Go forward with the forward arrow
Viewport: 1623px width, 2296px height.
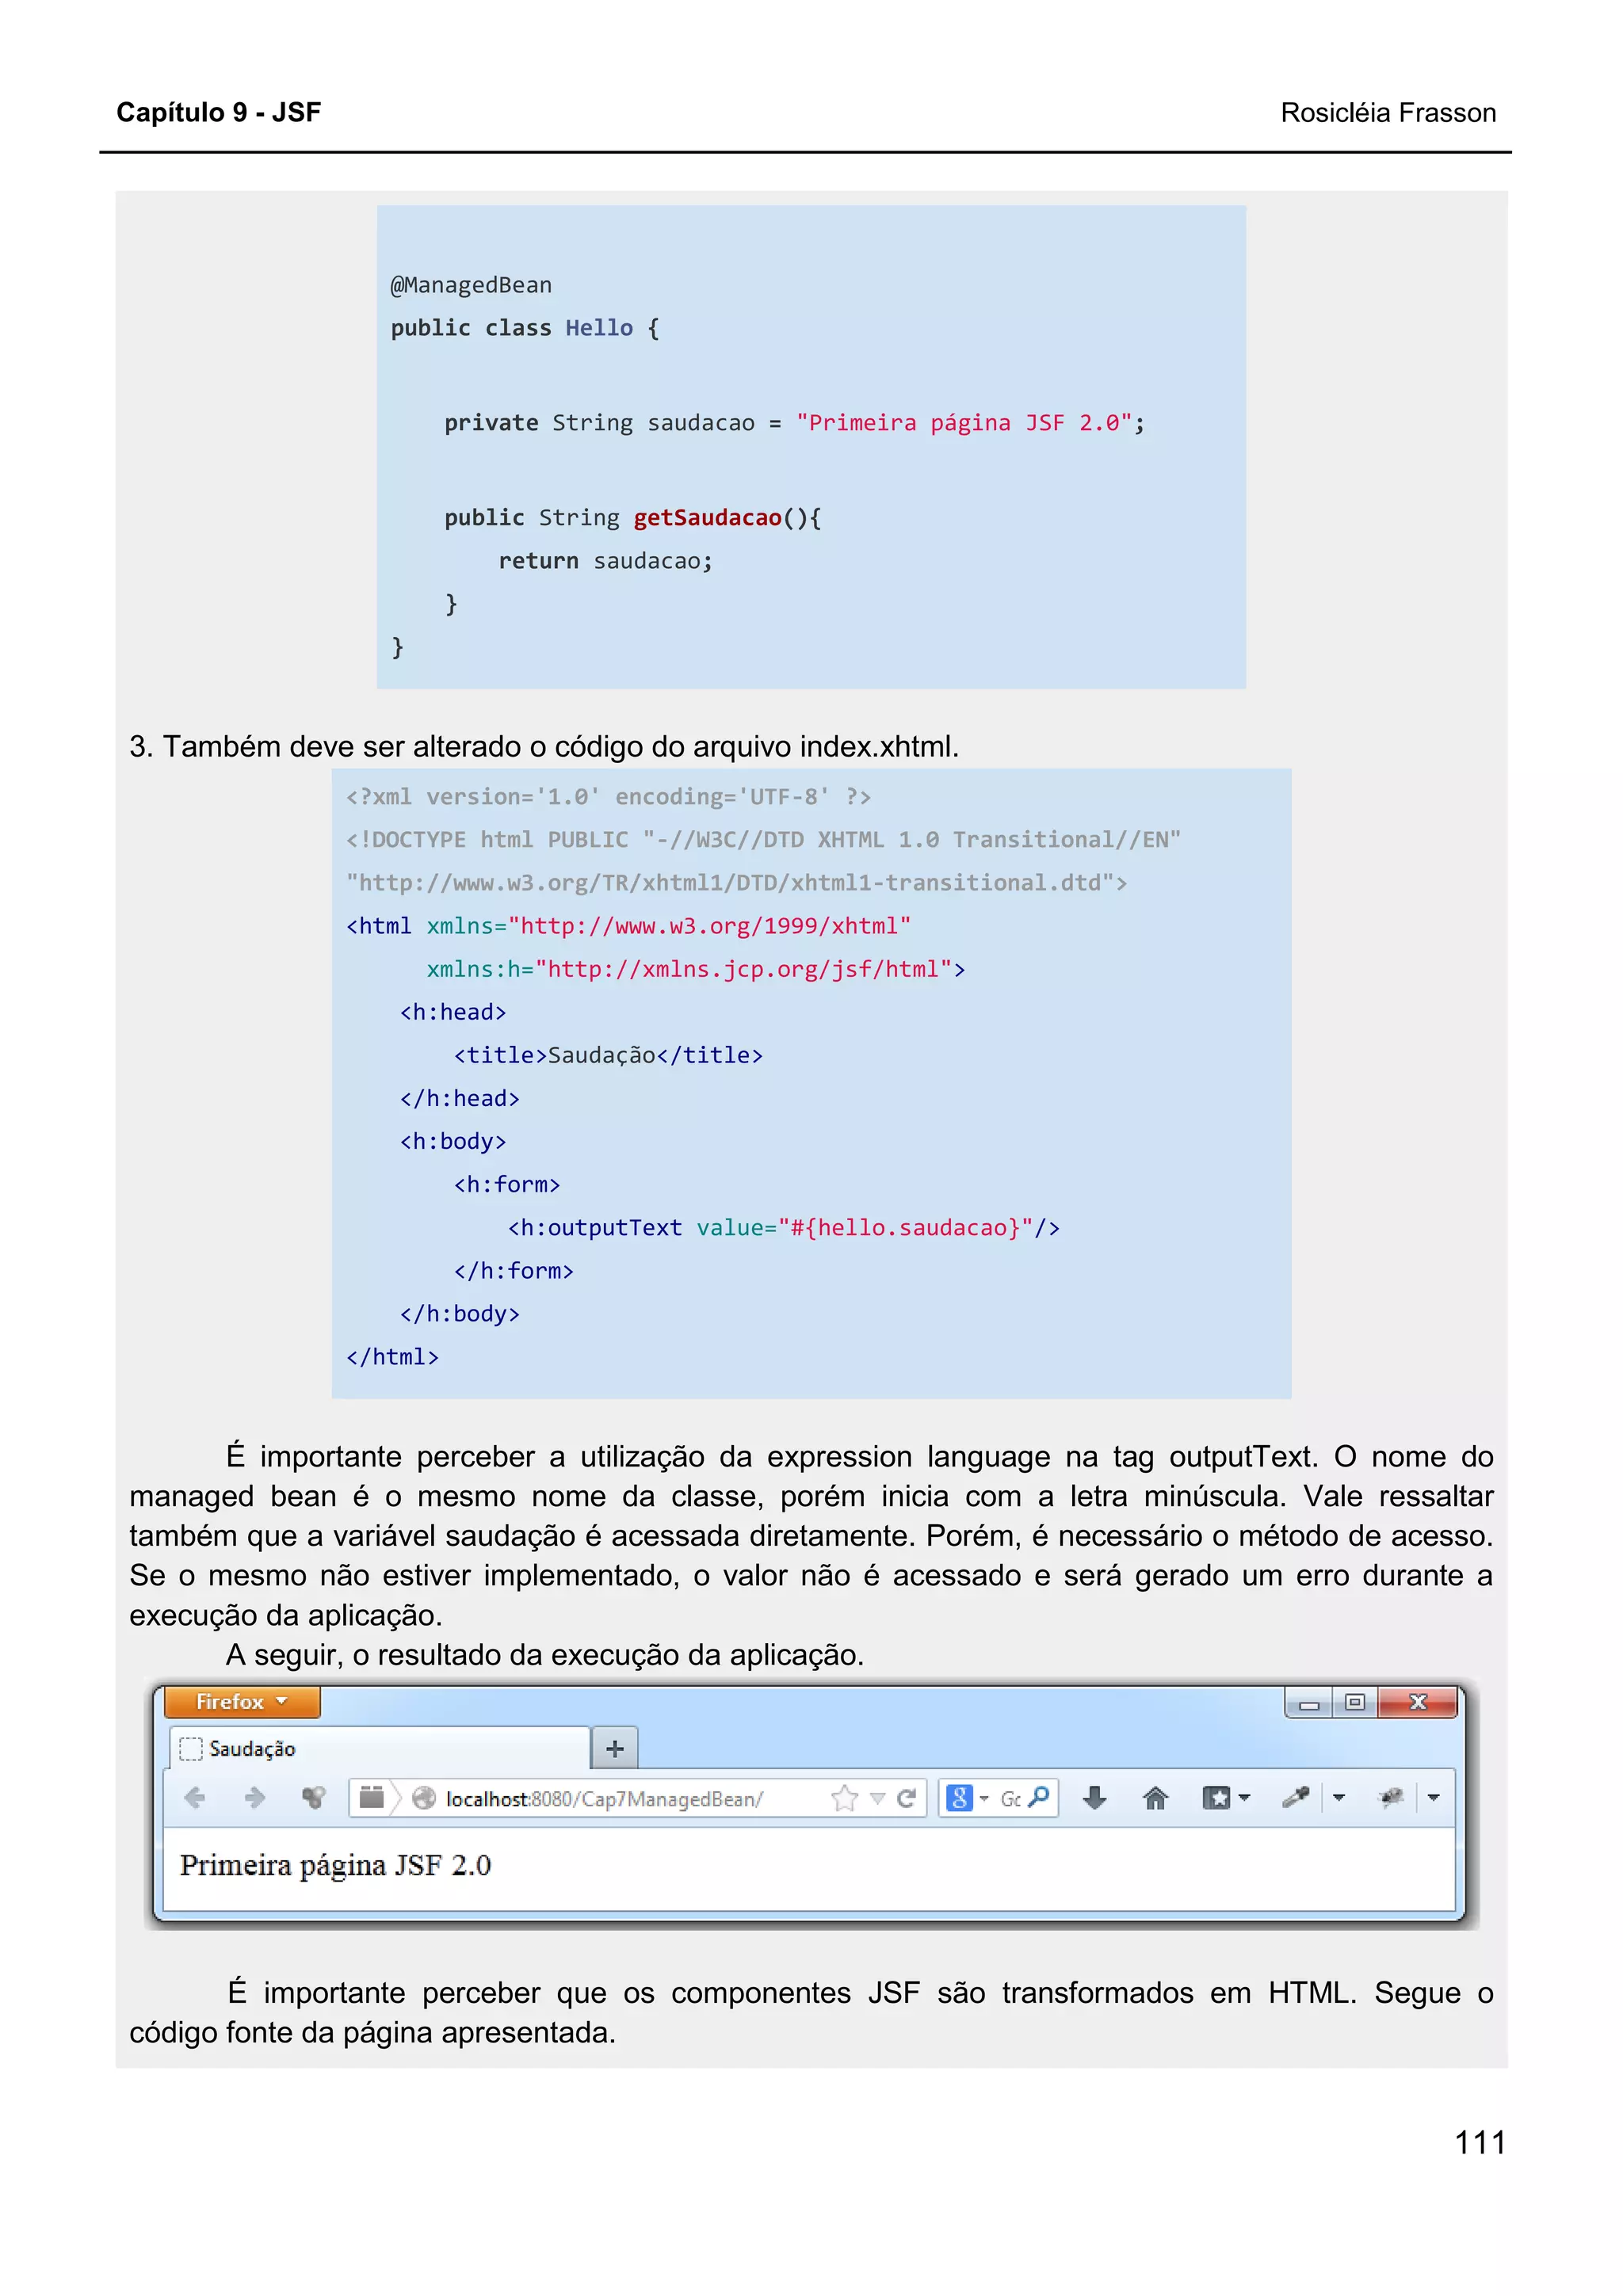coord(255,1798)
